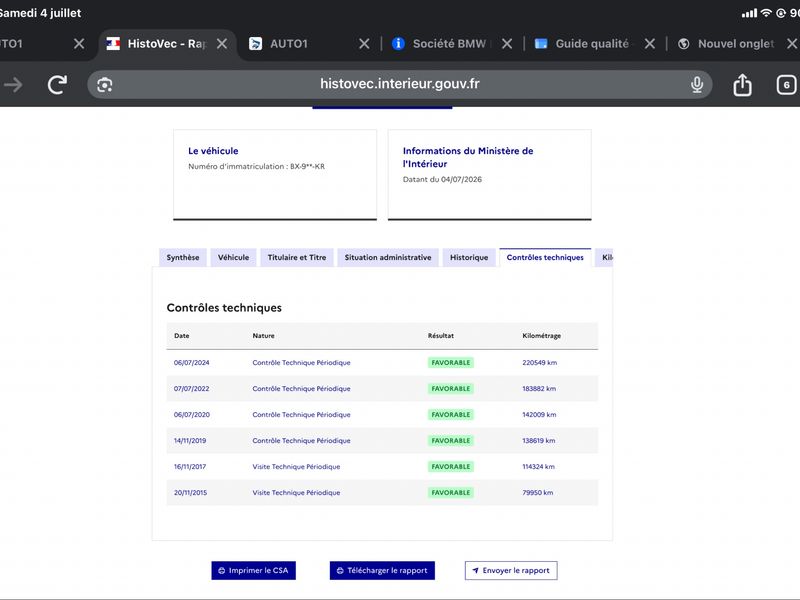Viewport: 800px width, 600px height.
Task: Click the Samedi 4 juillet date in status bar
Action: click(40, 13)
